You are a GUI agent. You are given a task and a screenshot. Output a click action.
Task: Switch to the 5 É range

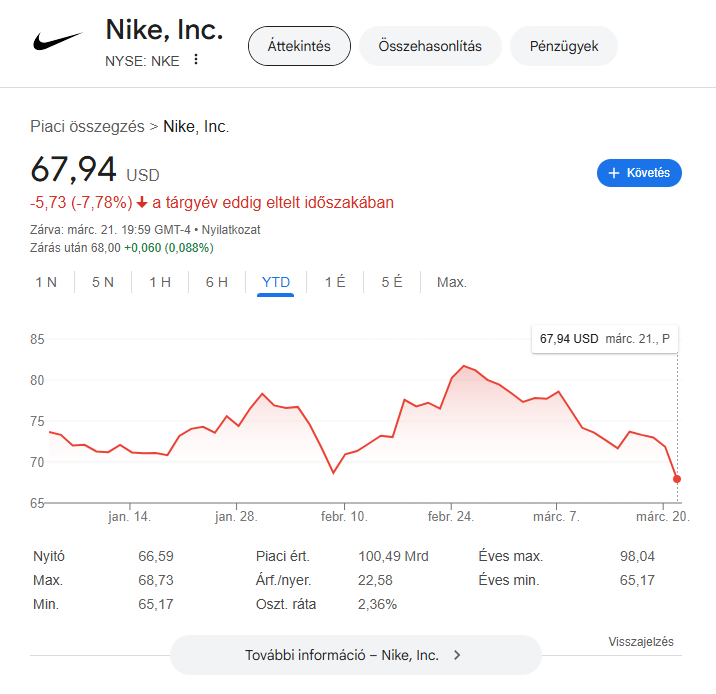[x=392, y=282]
